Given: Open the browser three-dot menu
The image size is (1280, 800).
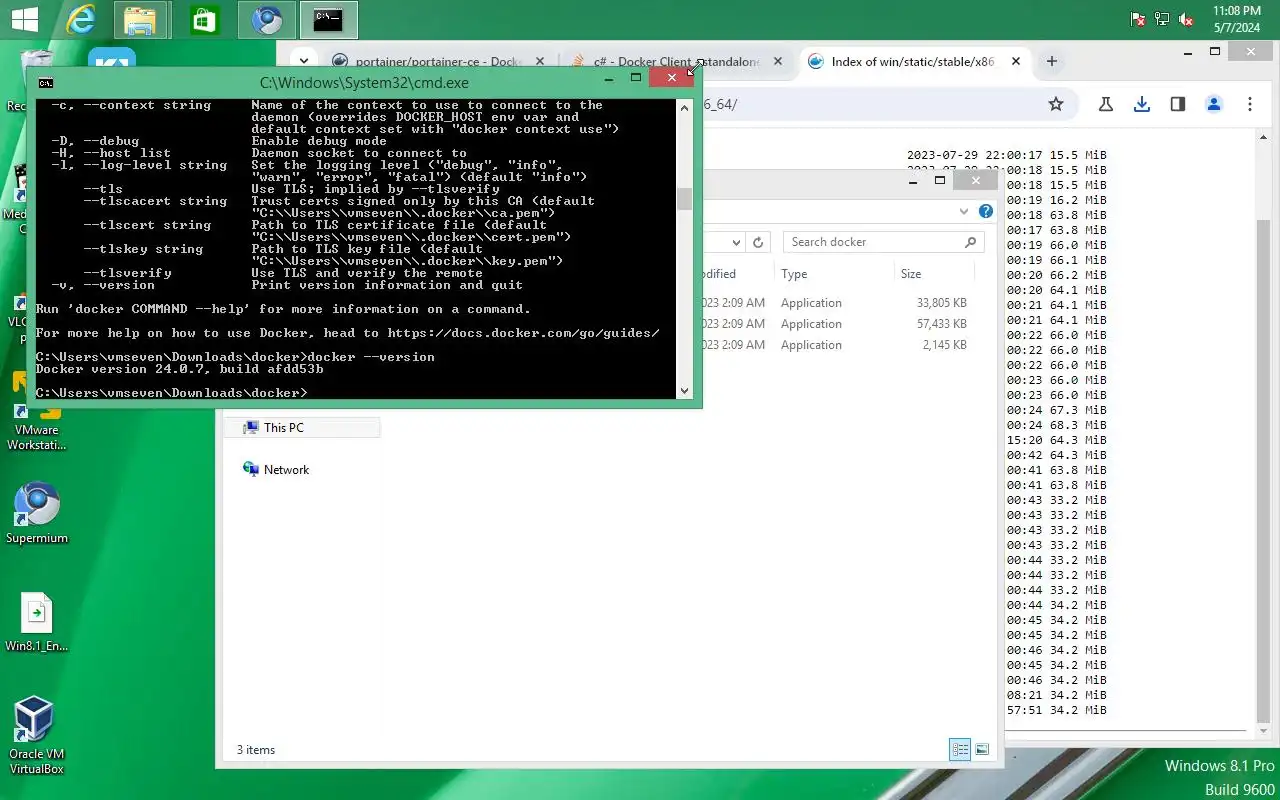Looking at the screenshot, I should tap(1250, 104).
